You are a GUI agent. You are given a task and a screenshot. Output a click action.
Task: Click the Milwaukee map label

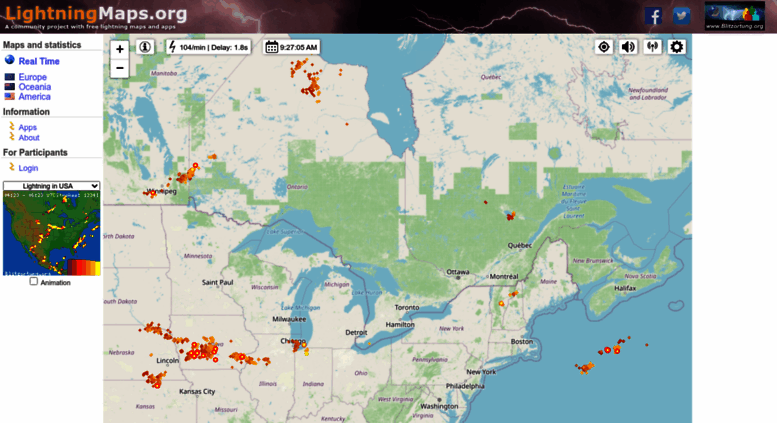(x=289, y=319)
